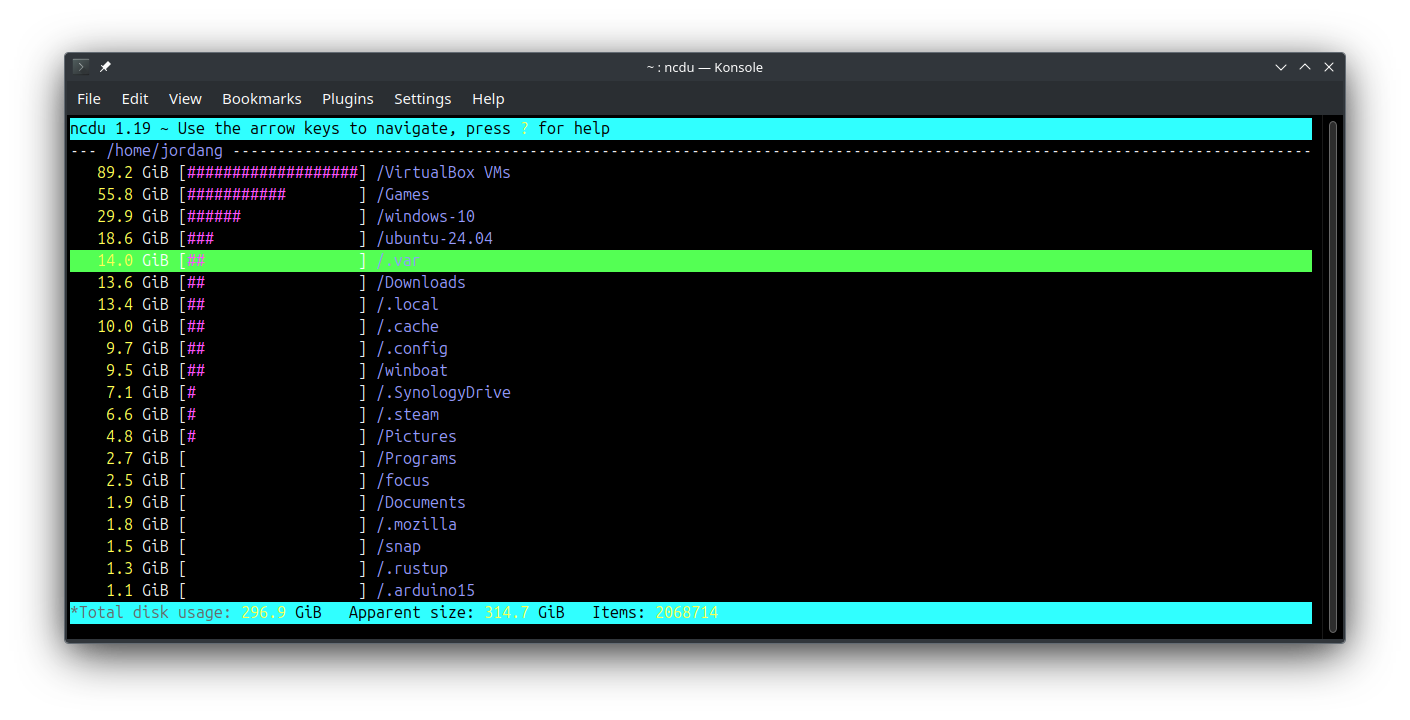Open the Plugins menu

(x=348, y=99)
